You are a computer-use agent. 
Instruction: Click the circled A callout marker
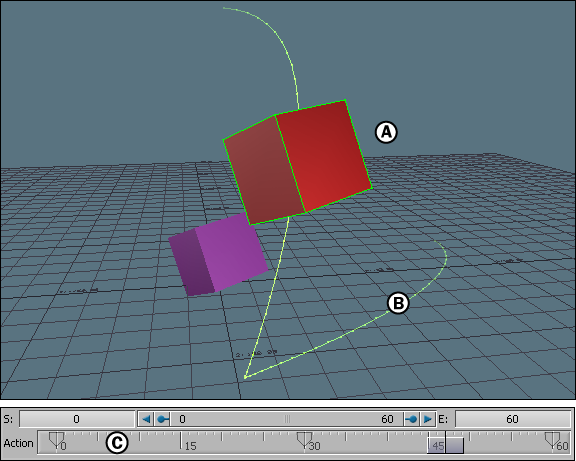[386, 132]
